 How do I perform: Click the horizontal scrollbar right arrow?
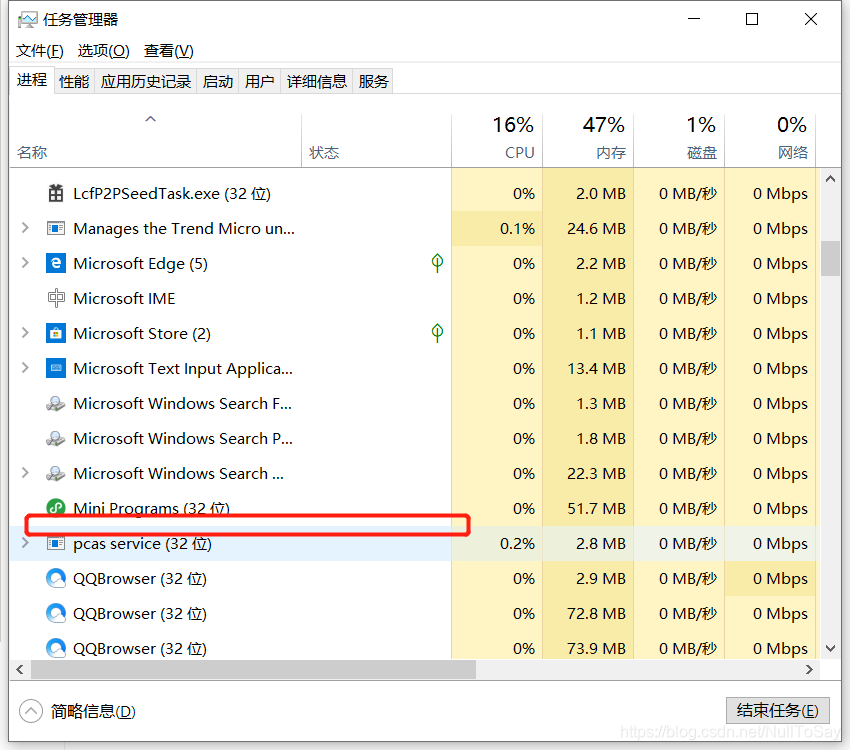(809, 669)
